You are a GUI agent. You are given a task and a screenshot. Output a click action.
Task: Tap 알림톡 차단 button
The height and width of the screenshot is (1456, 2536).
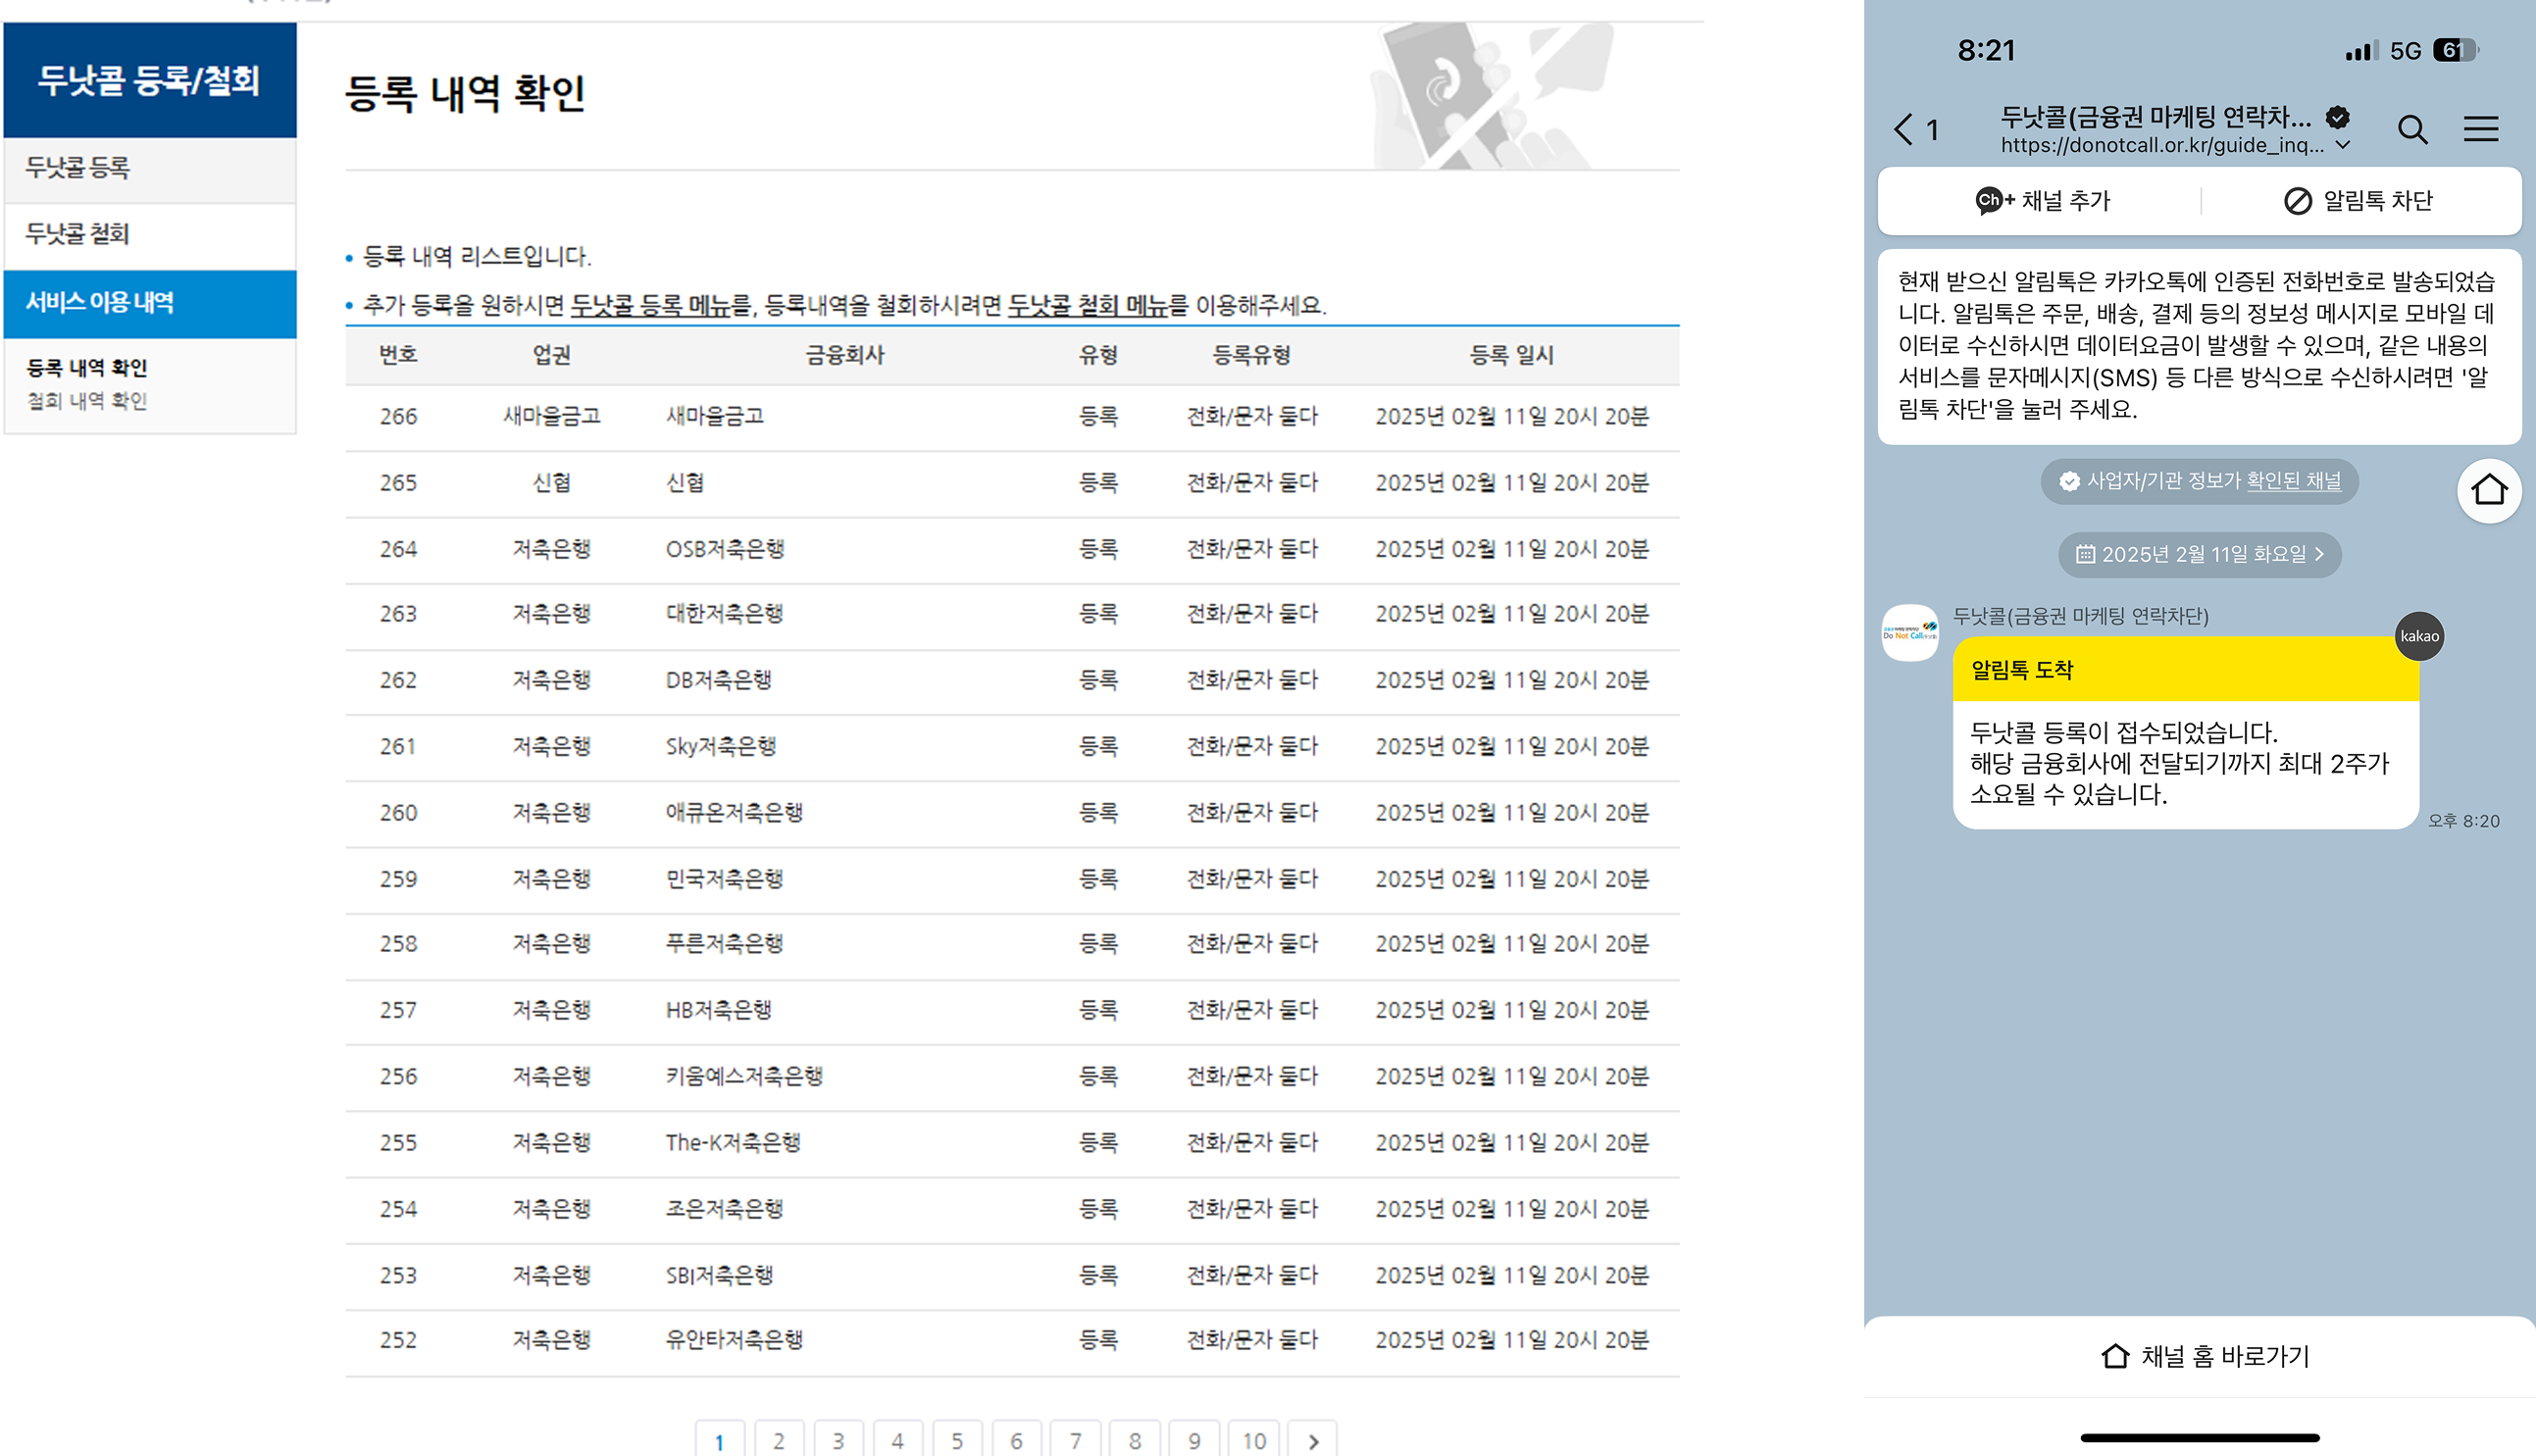[x=2358, y=201]
